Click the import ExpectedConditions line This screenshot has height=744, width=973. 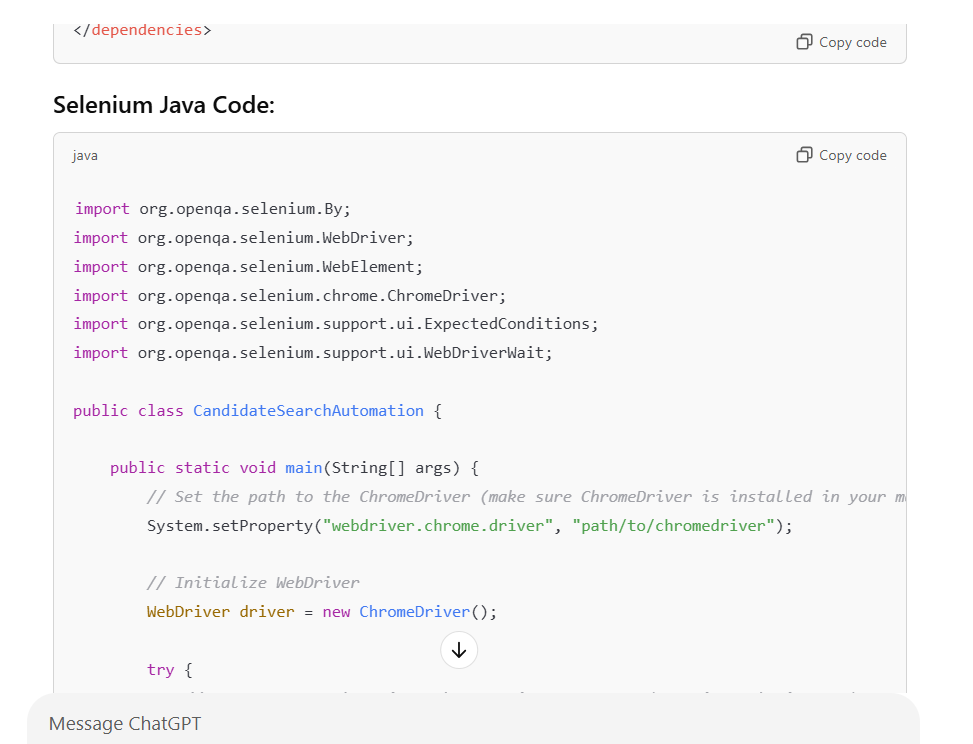(336, 324)
